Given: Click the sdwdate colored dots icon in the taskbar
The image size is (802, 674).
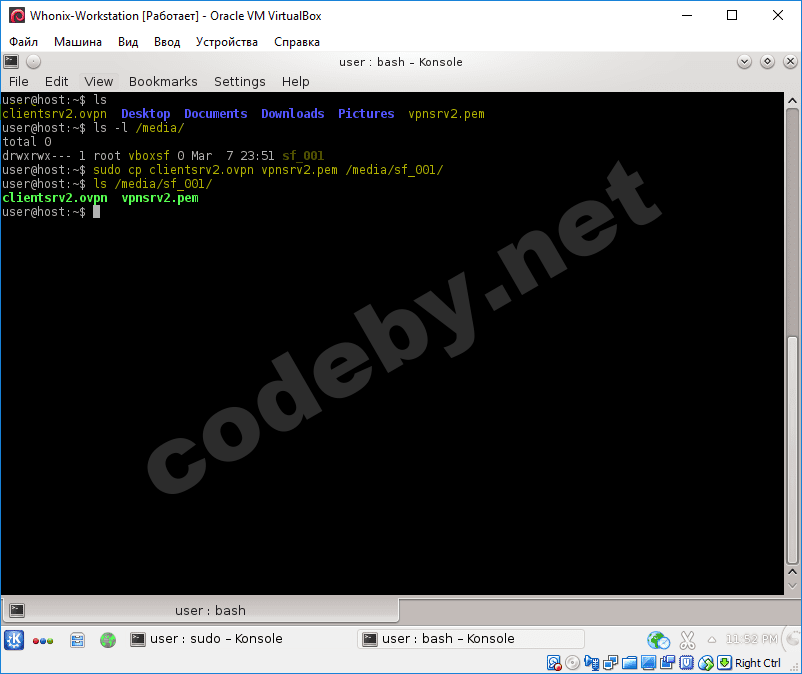Looking at the screenshot, I should (40, 640).
